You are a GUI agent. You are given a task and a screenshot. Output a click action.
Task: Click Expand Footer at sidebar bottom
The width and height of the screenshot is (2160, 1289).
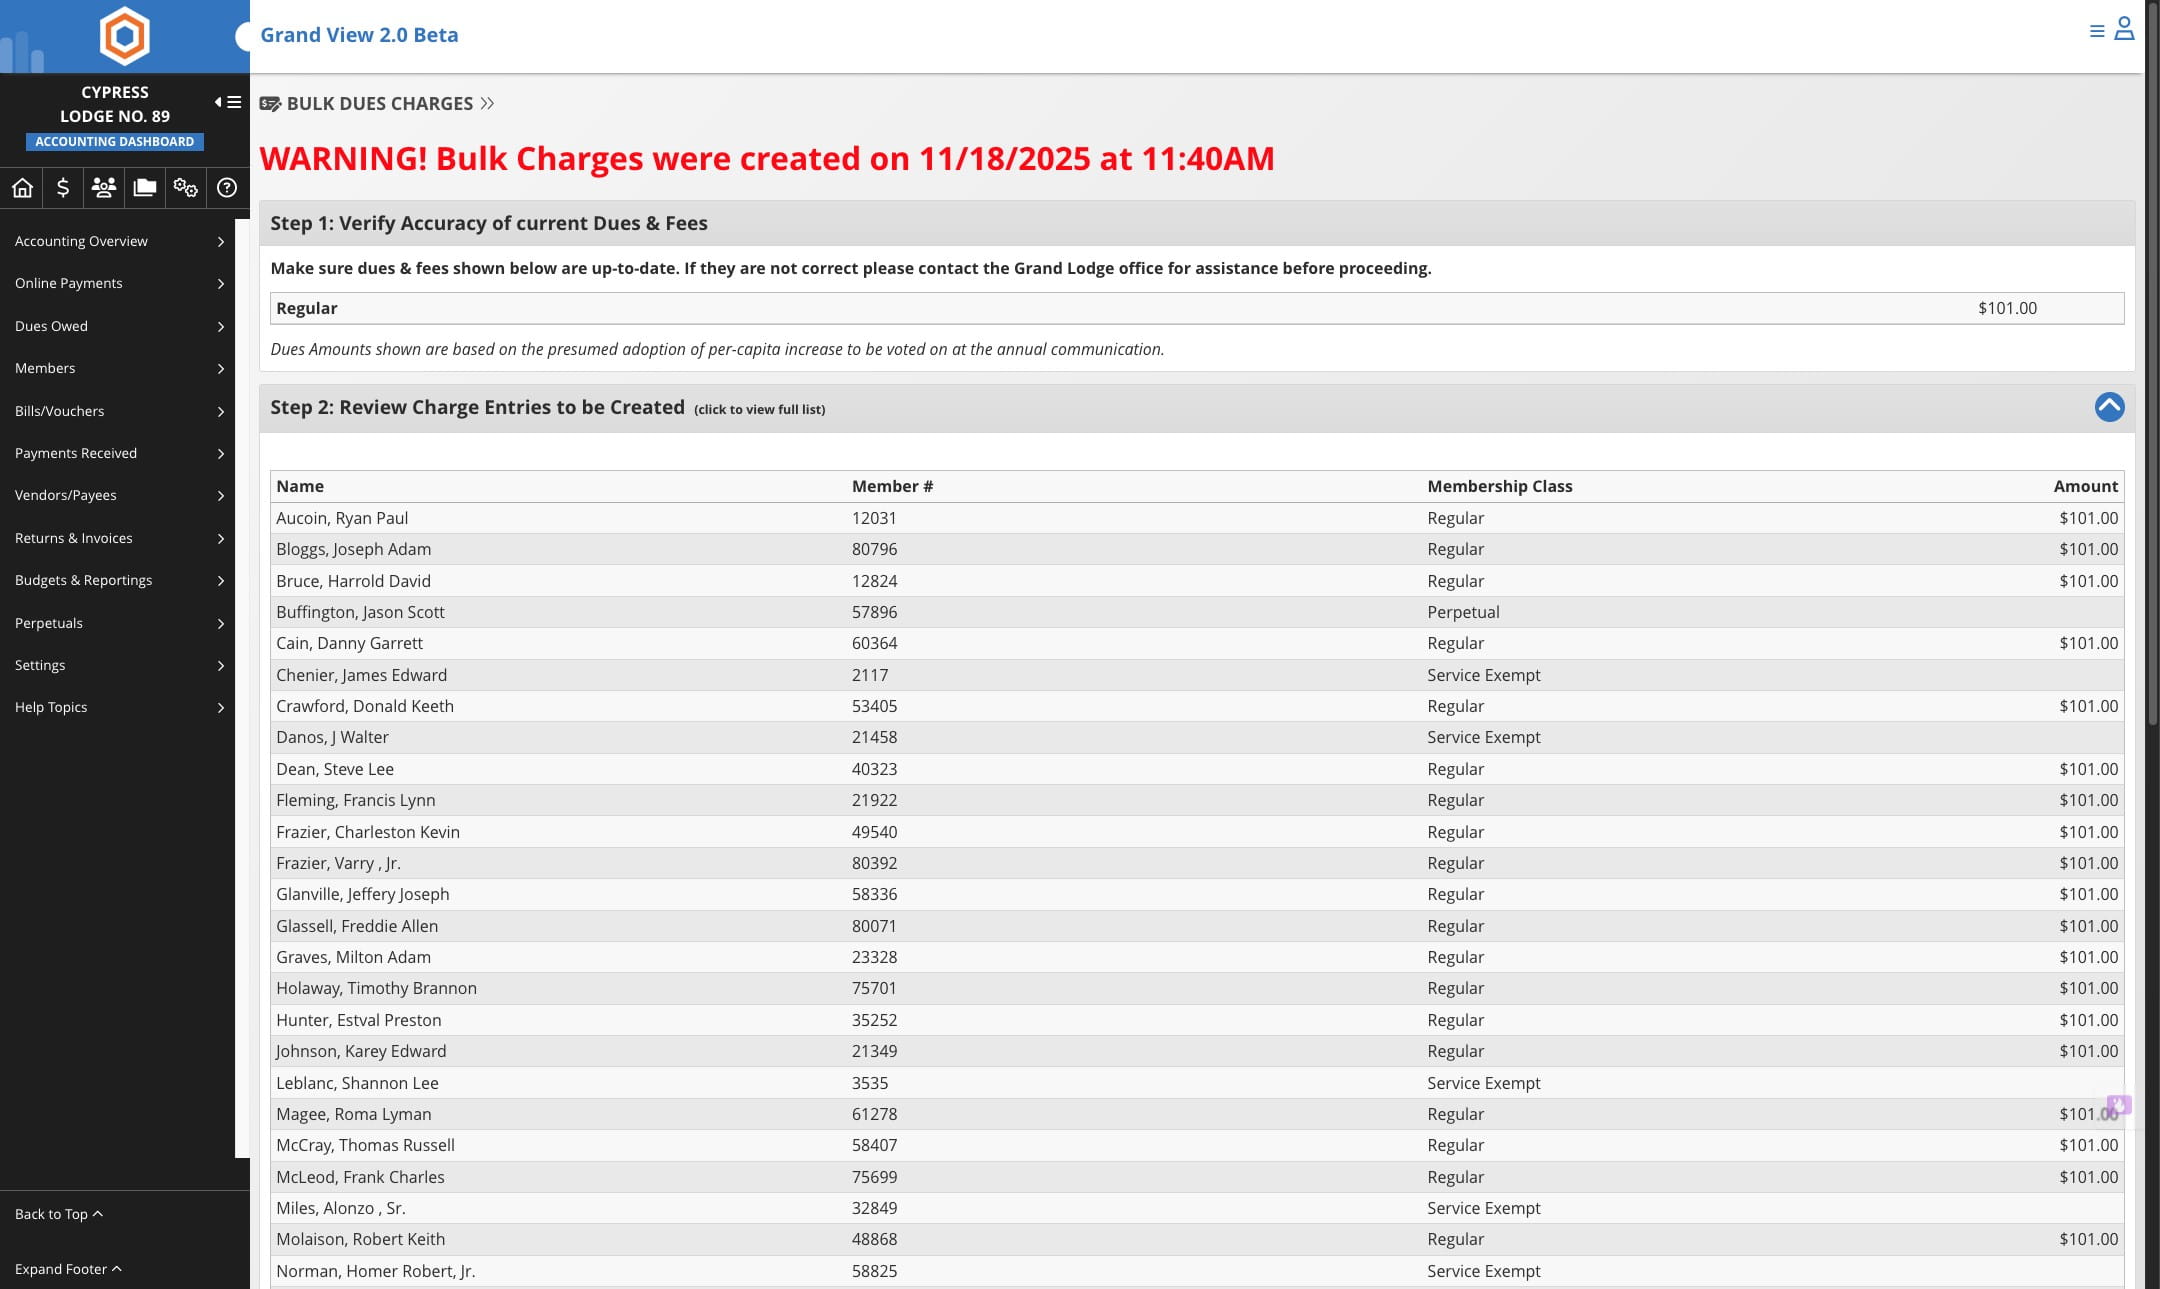click(67, 1269)
